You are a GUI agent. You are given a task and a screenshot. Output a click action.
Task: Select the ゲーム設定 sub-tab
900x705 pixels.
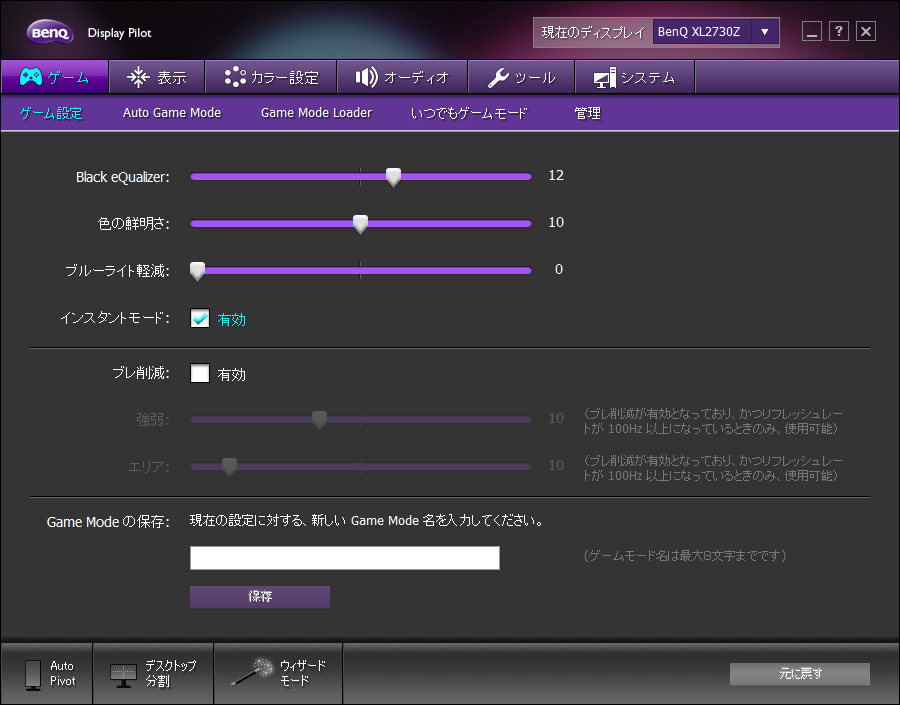(51, 113)
